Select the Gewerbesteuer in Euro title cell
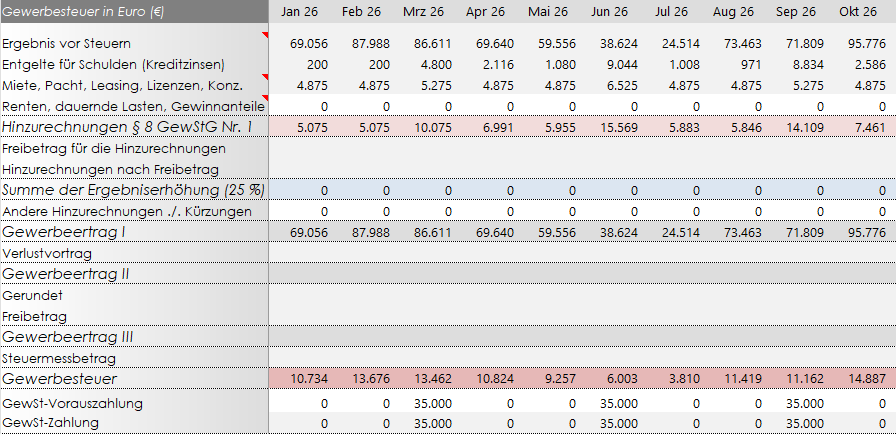This screenshot has width=896, height=434. click(85, 11)
